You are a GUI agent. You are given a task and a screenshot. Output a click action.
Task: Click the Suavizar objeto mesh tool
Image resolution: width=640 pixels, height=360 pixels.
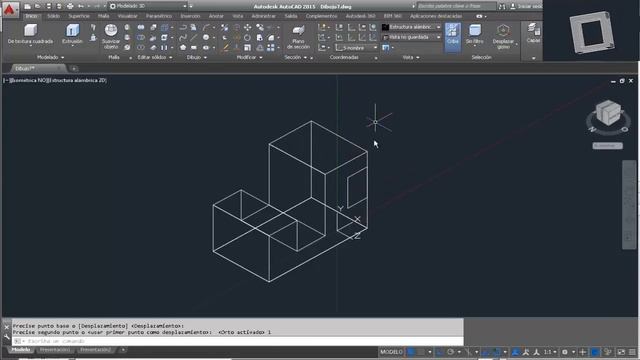[x=111, y=37]
